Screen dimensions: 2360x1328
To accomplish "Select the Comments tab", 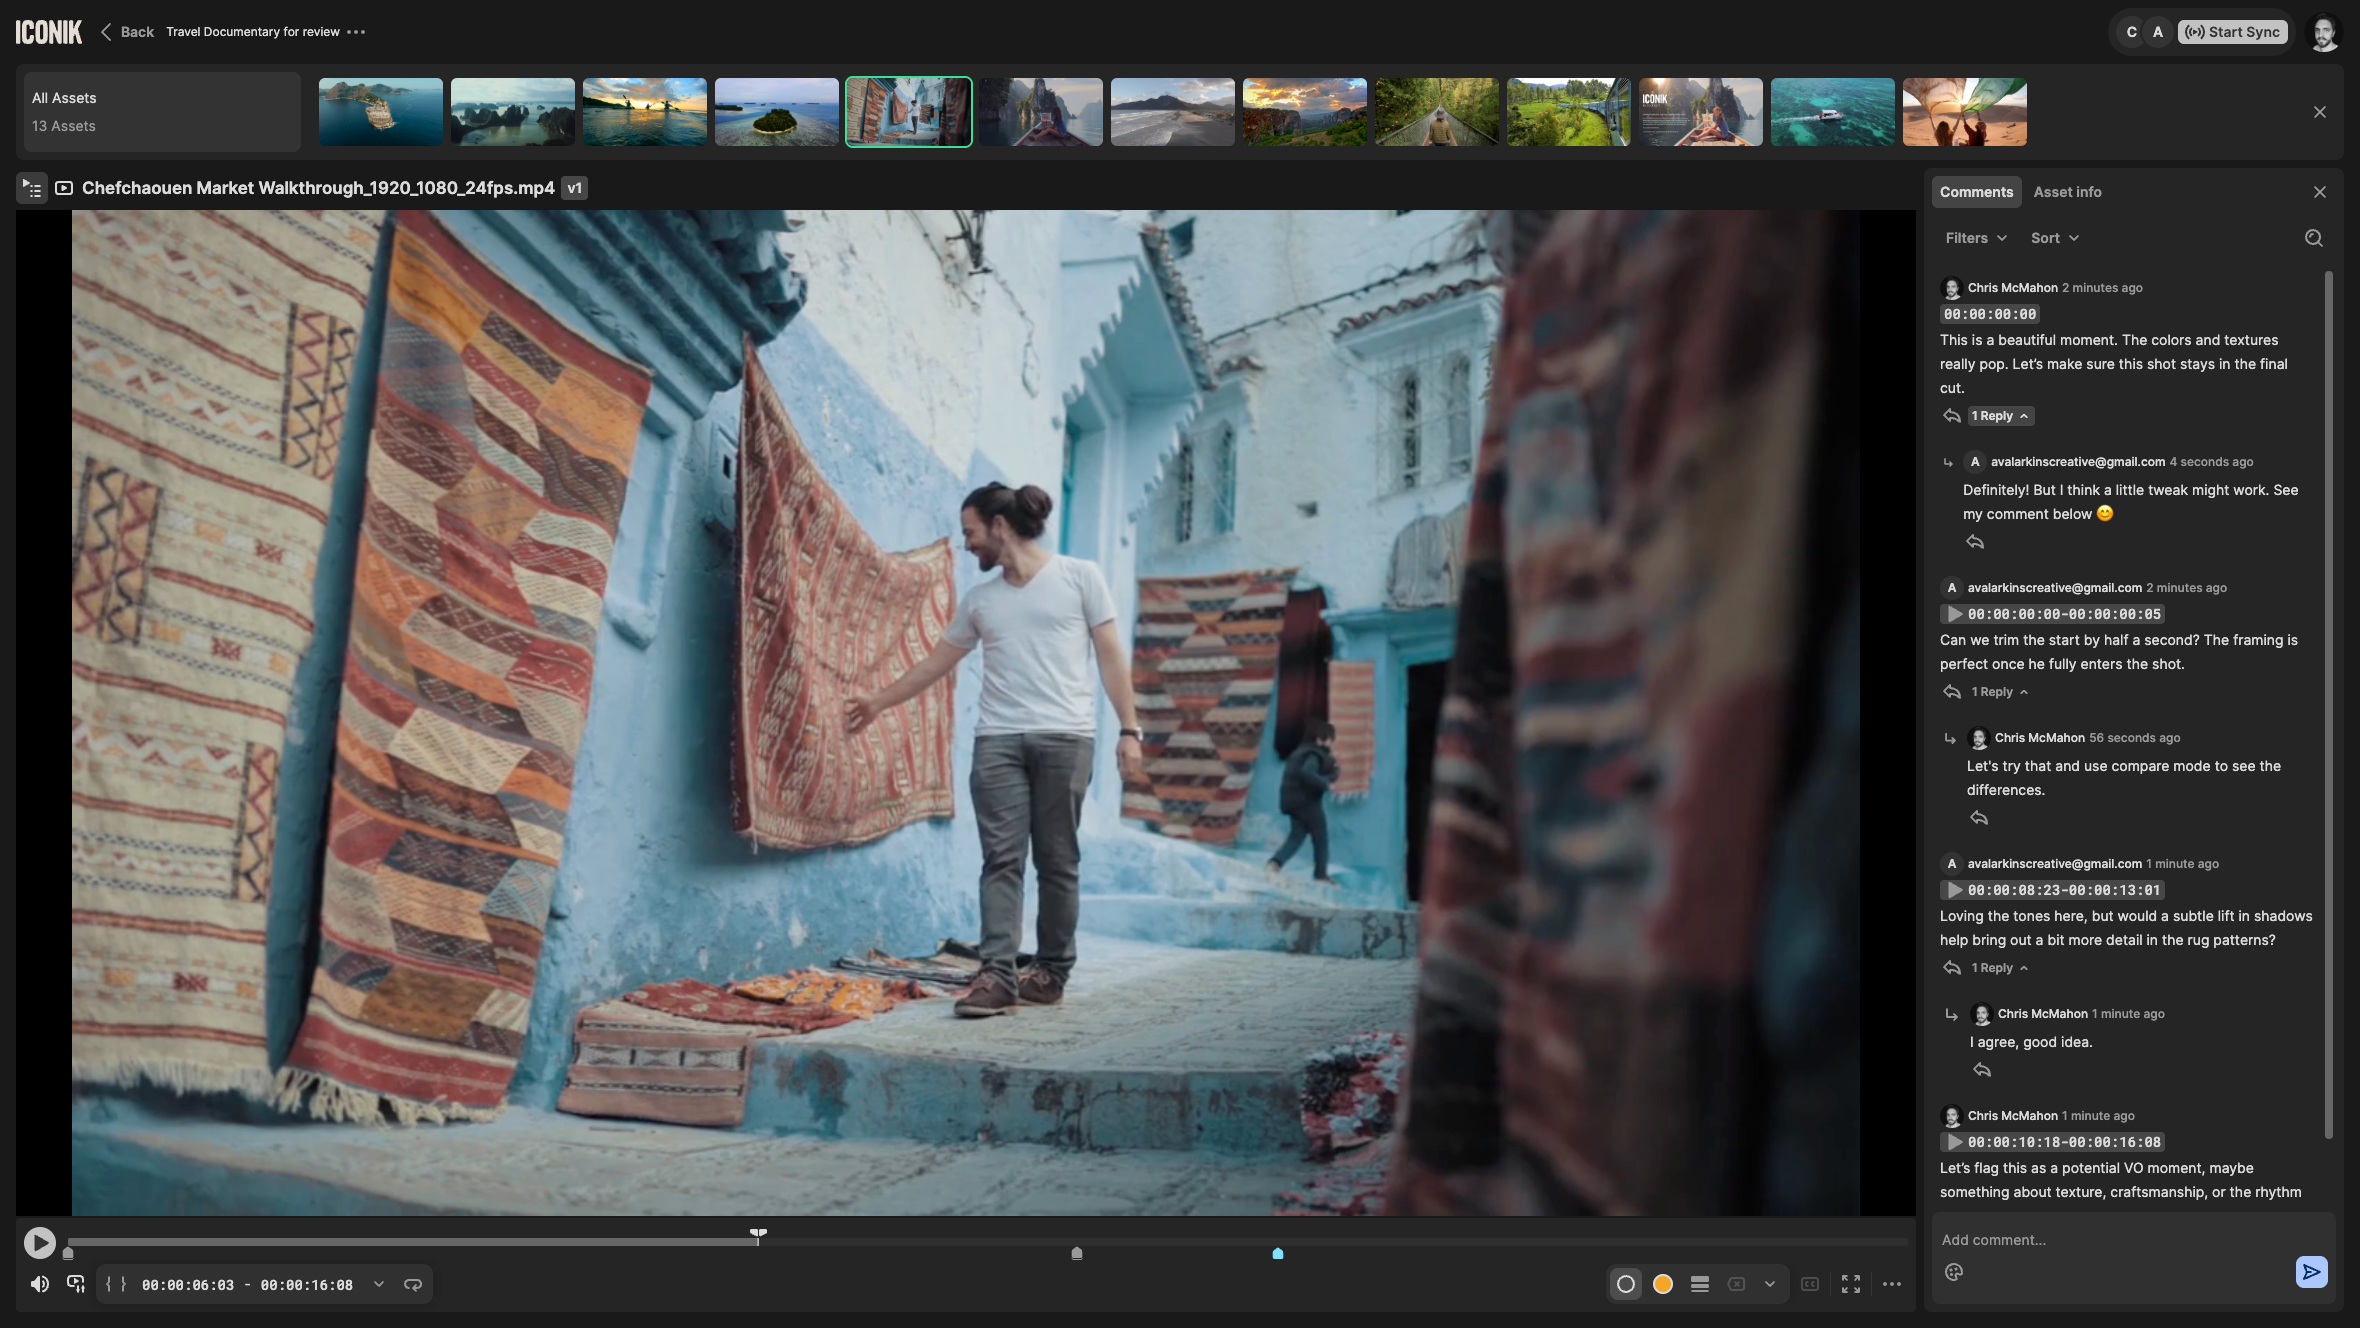I will click(1976, 192).
